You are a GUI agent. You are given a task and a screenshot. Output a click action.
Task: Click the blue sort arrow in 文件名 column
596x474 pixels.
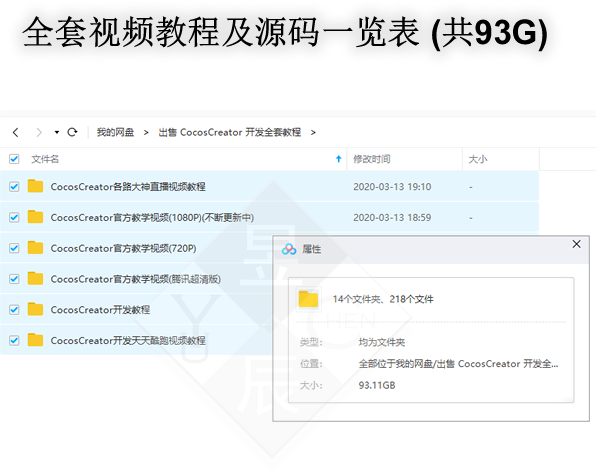[339, 159]
